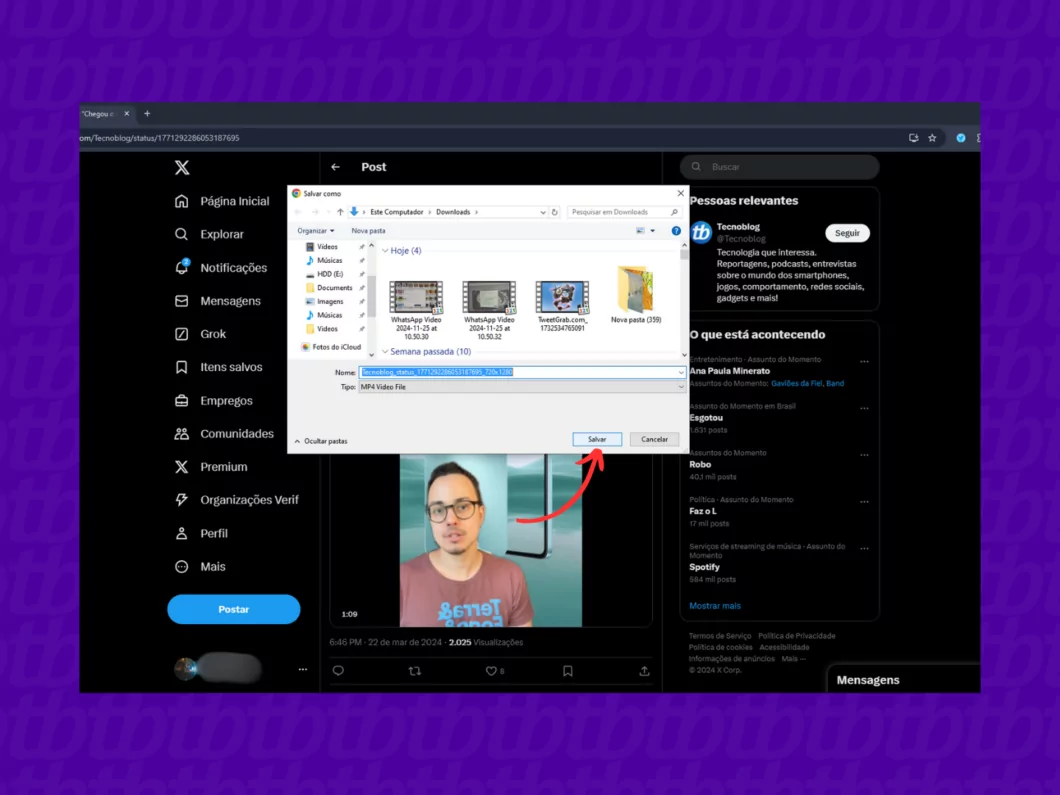Viewport: 1060px width, 795px height.
Task: Bookmark page with Chrome star icon
Action: pyautogui.click(x=932, y=138)
